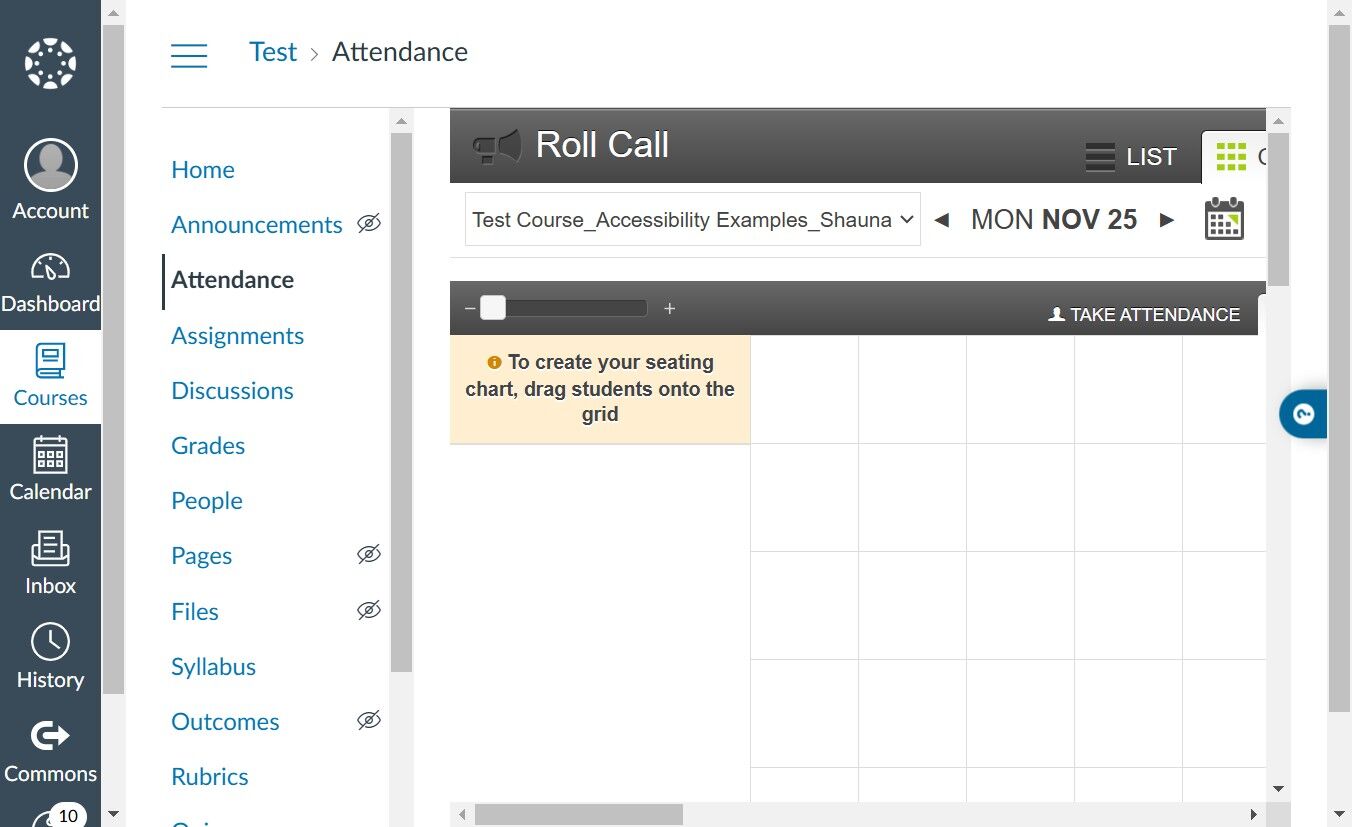Open the Test Course section dropdown
This screenshot has width=1352, height=827.
[693, 219]
